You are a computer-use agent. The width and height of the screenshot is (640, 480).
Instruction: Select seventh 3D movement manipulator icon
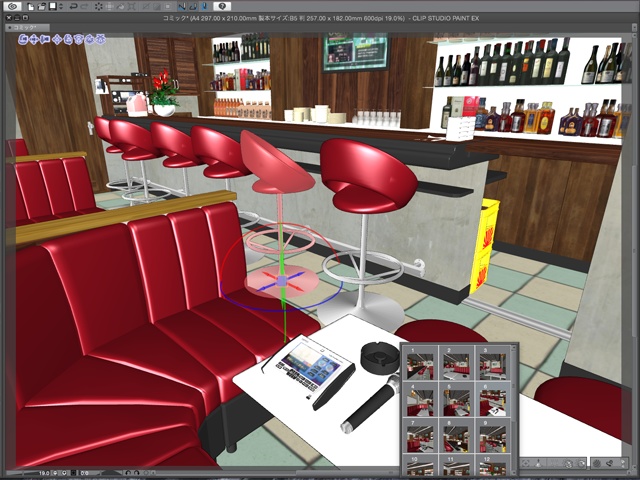click(x=90, y=39)
